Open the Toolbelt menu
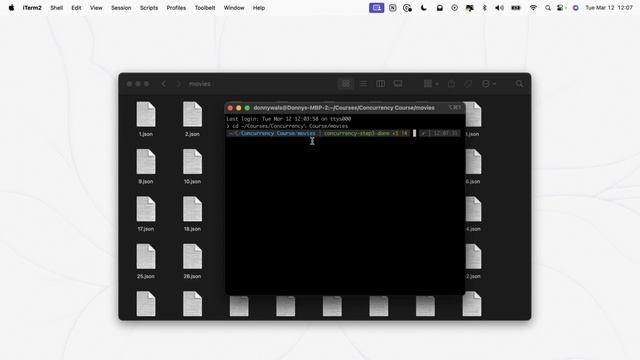 tap(204, 8)
